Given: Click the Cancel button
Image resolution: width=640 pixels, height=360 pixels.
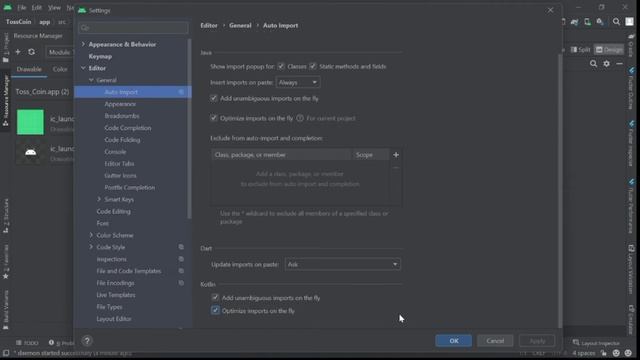Looking at the screenshot, I should click(x=495, y=340).
